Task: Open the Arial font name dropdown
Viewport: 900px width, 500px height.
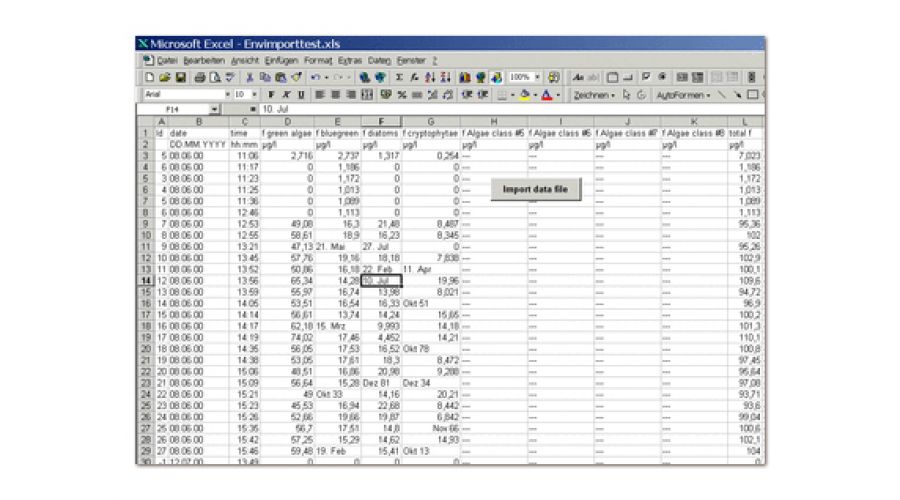Action: click(x=228, y=95)
